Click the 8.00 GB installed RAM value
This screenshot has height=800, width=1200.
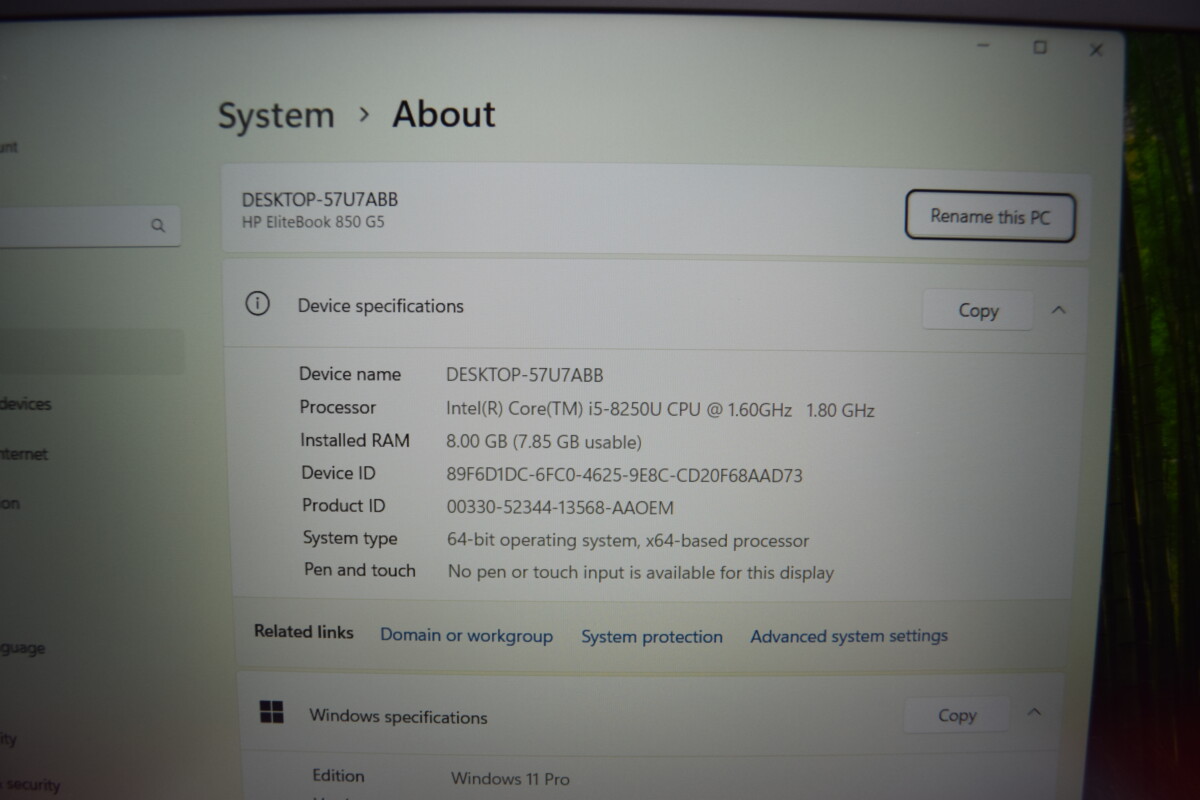[x=544, y=441]
